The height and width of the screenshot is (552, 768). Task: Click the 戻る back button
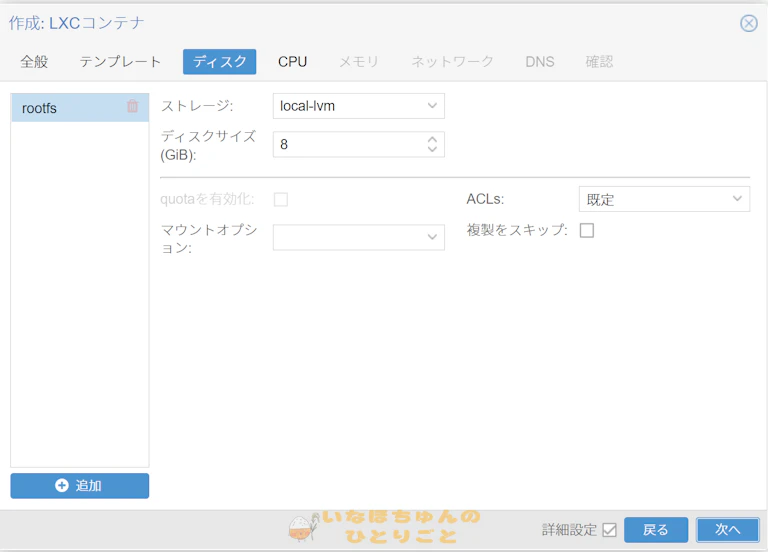[x=656, y=530]
